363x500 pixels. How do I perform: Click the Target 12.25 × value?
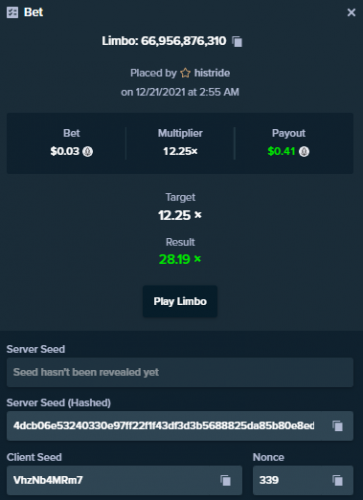coord(180,215)
